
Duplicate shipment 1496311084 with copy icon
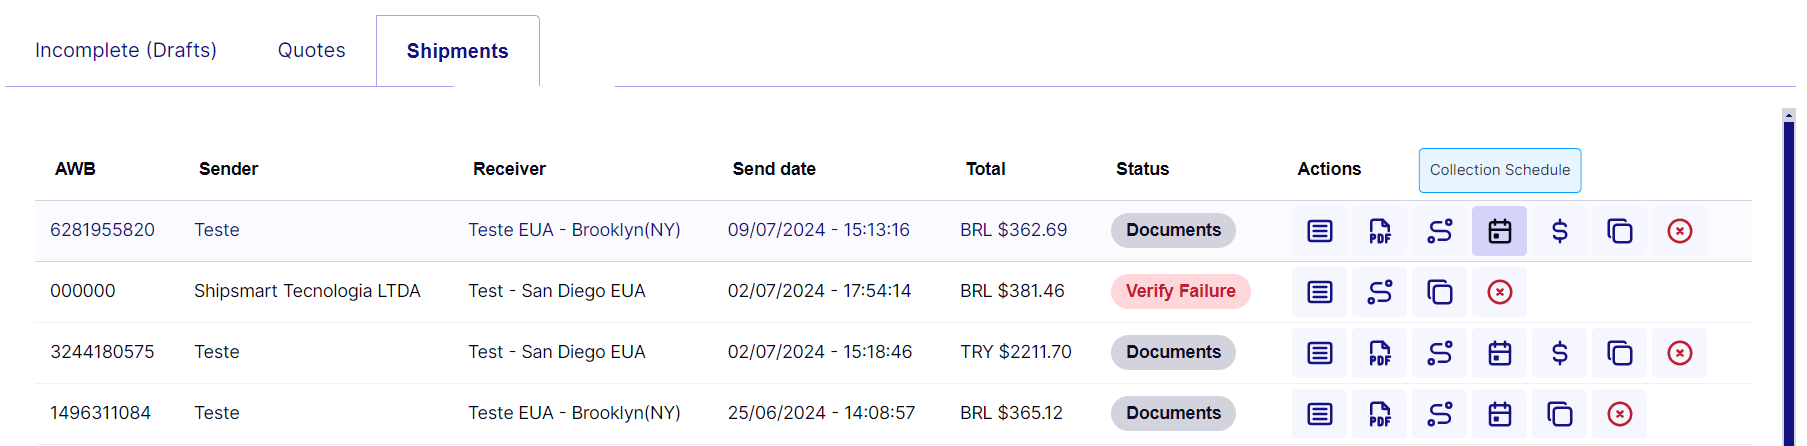(x=1559, y=414)
